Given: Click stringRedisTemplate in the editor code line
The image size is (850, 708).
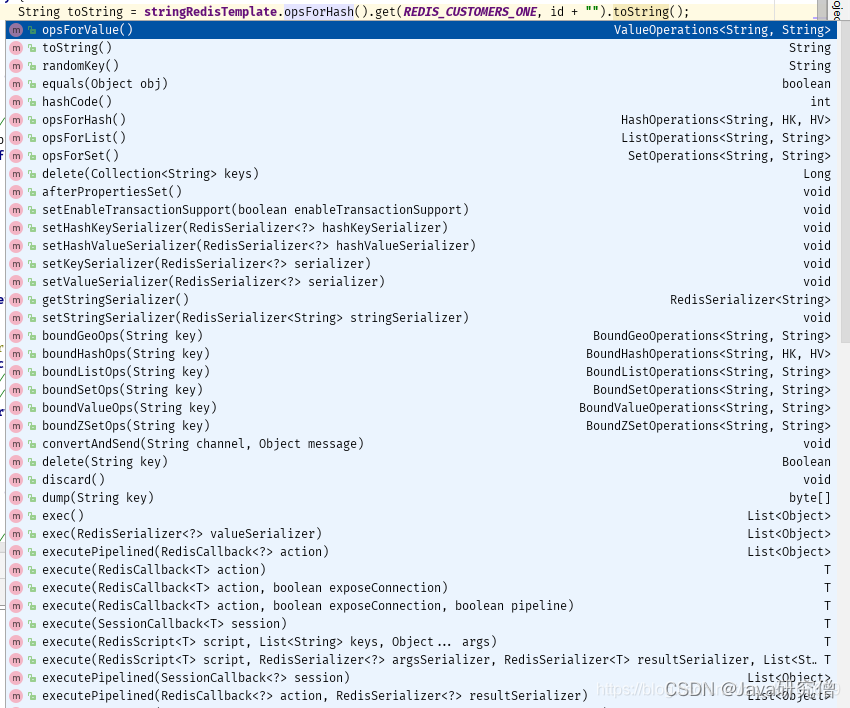Looking at the screenshot, I should 210,11.
